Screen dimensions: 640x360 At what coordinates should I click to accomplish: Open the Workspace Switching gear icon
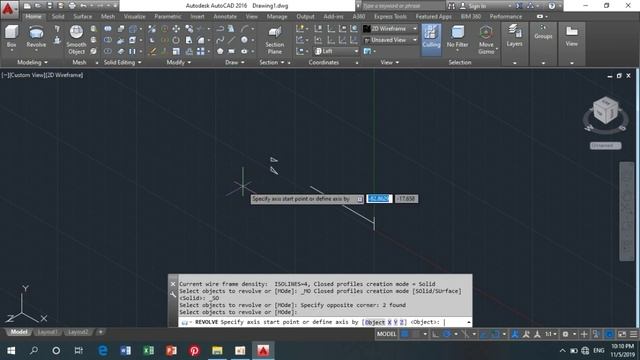tap(565, 334)
